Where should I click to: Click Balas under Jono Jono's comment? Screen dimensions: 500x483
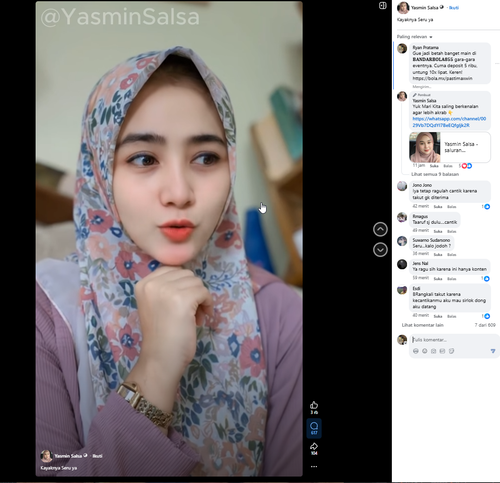451,207
